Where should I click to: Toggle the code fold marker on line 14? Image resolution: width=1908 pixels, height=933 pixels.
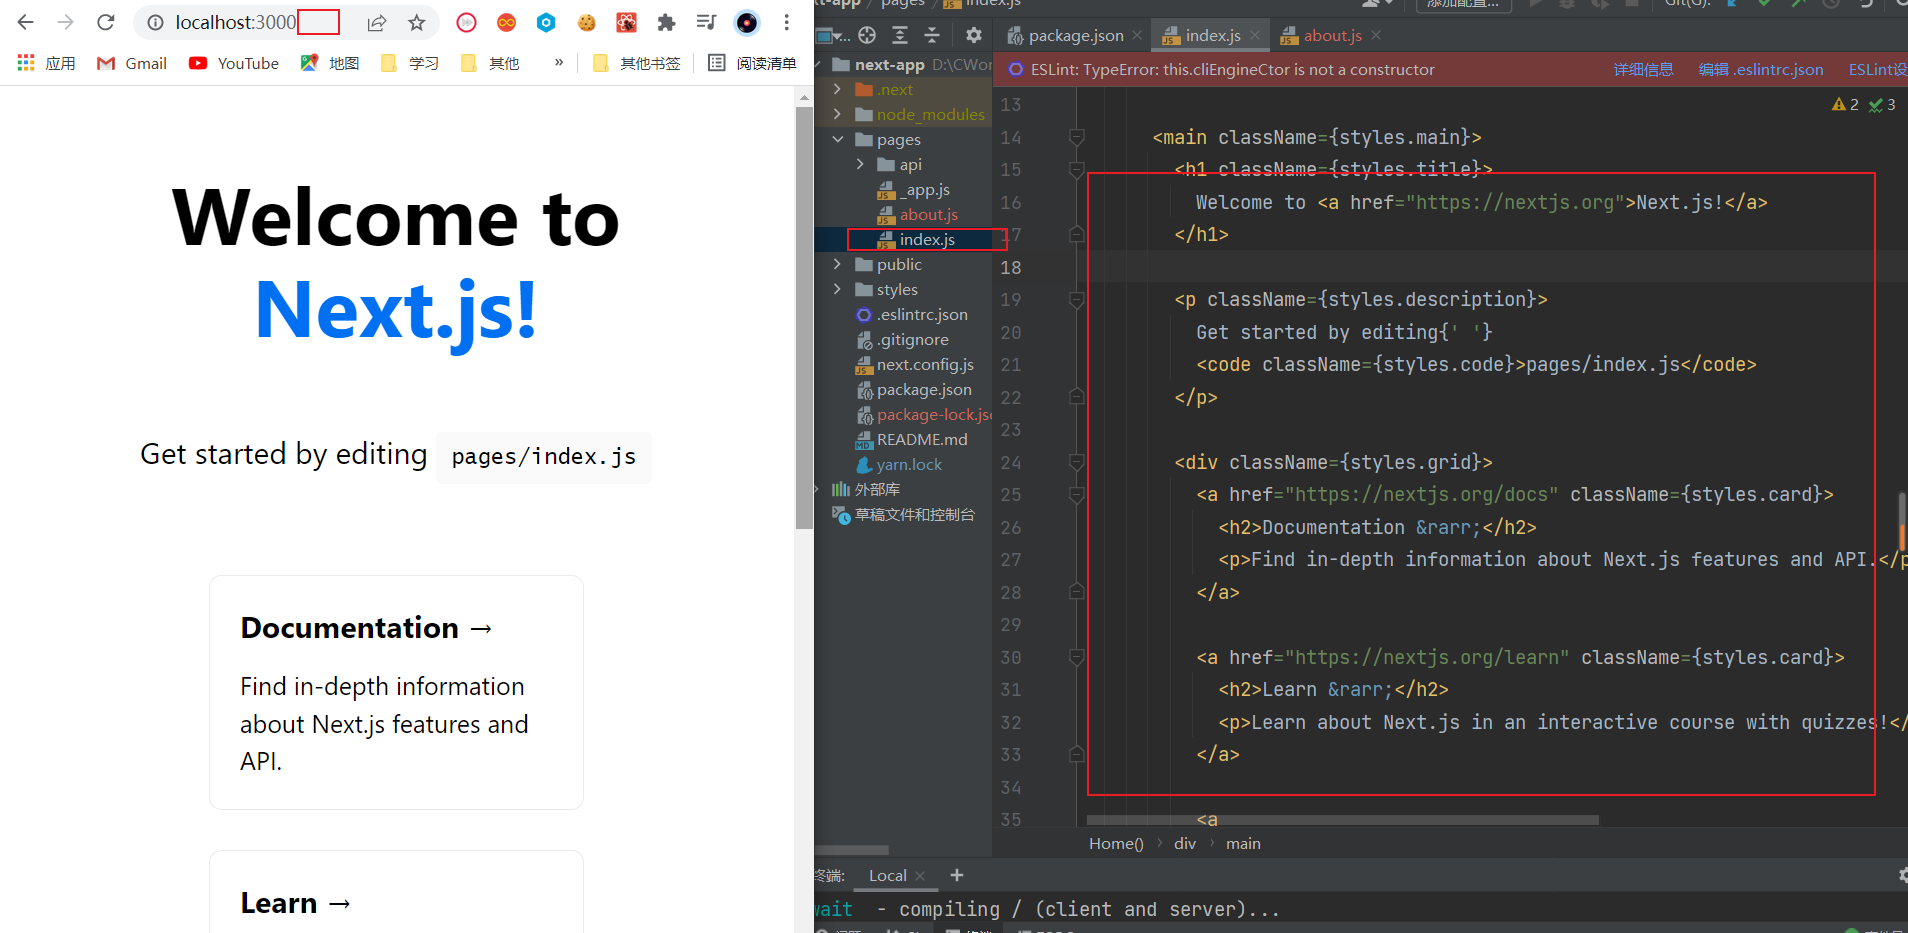pos(1077,137)
